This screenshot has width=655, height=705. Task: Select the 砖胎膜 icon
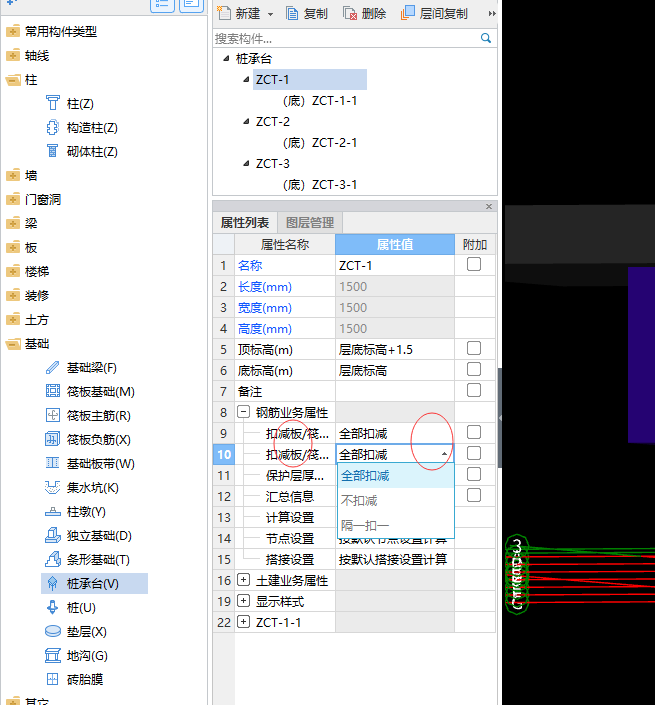click(x=53, y=679)
